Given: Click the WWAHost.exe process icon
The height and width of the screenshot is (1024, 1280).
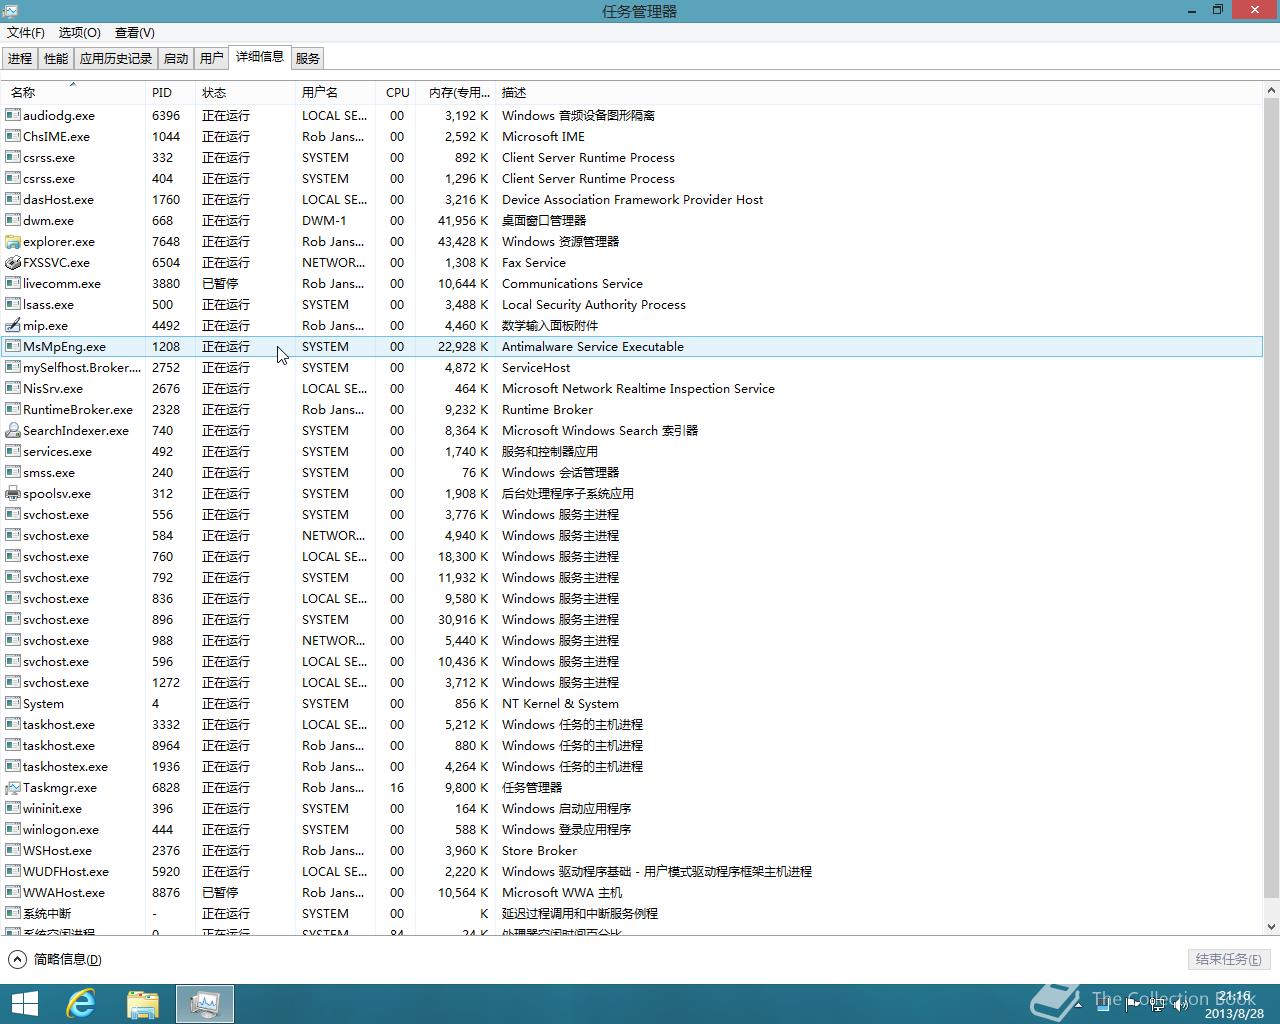Looking at the screenshot, I should point(13,892).
